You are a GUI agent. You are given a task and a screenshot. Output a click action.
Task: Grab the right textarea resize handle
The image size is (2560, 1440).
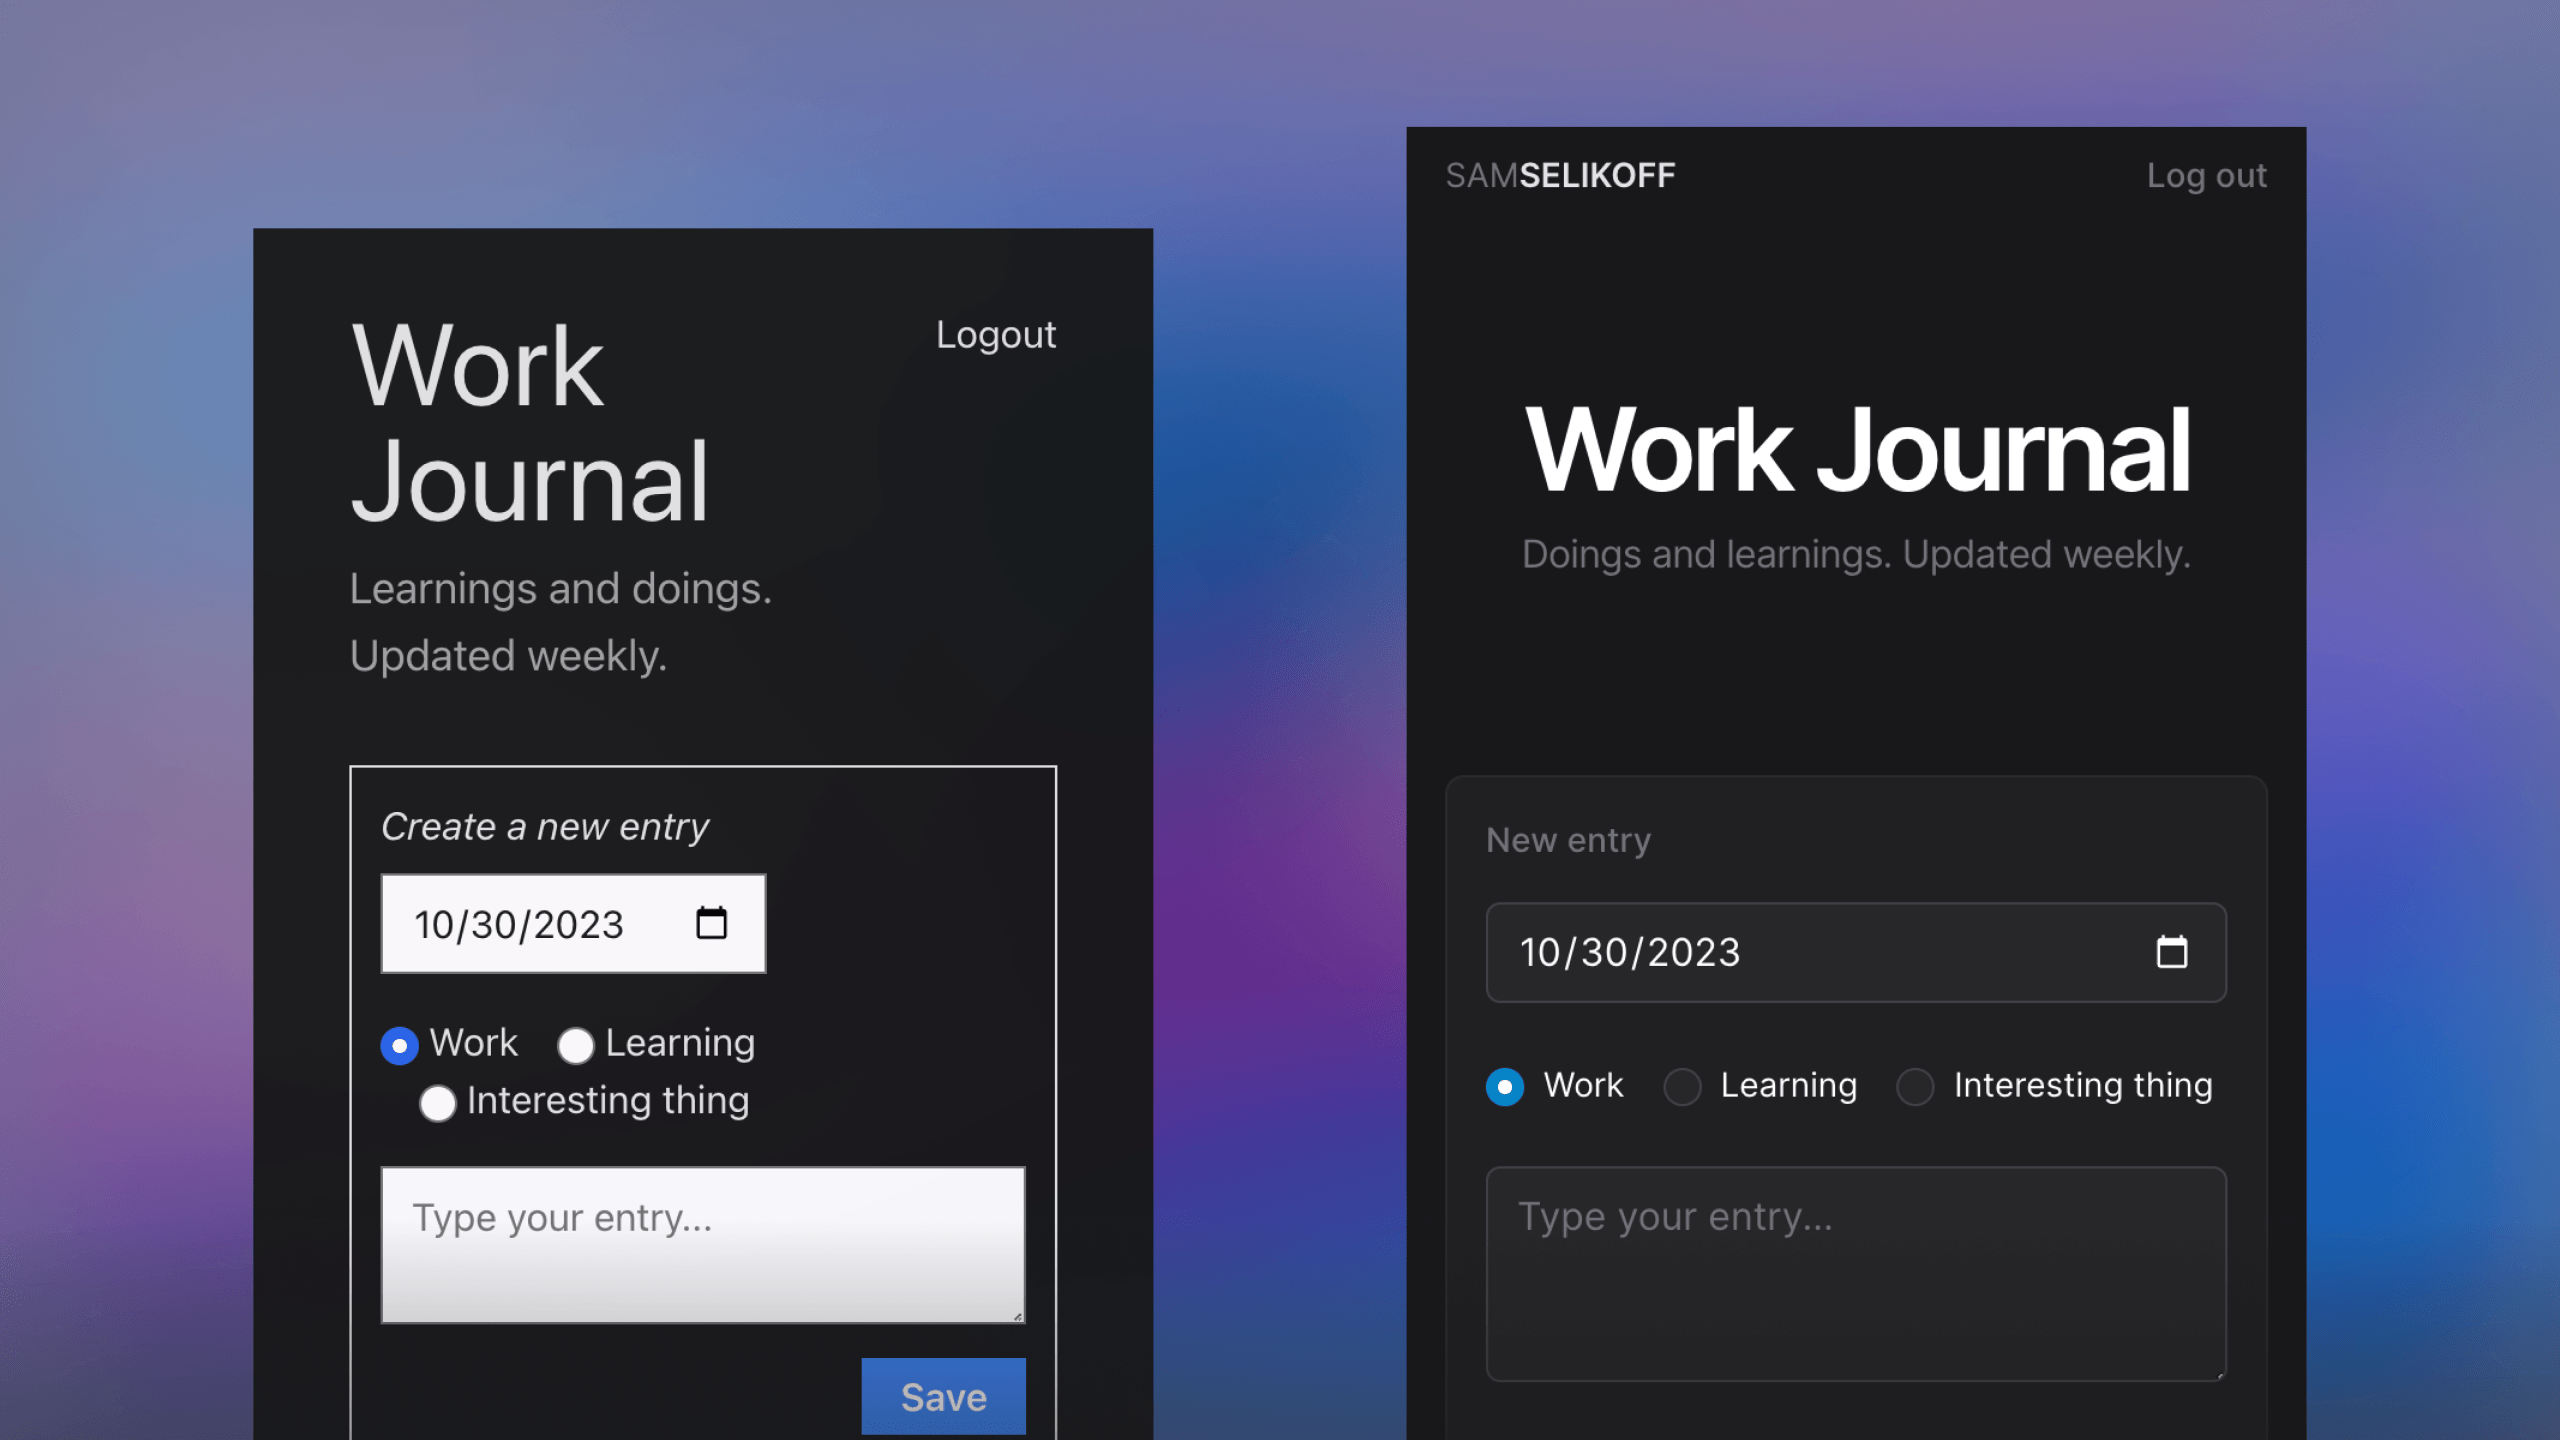2220,1376
